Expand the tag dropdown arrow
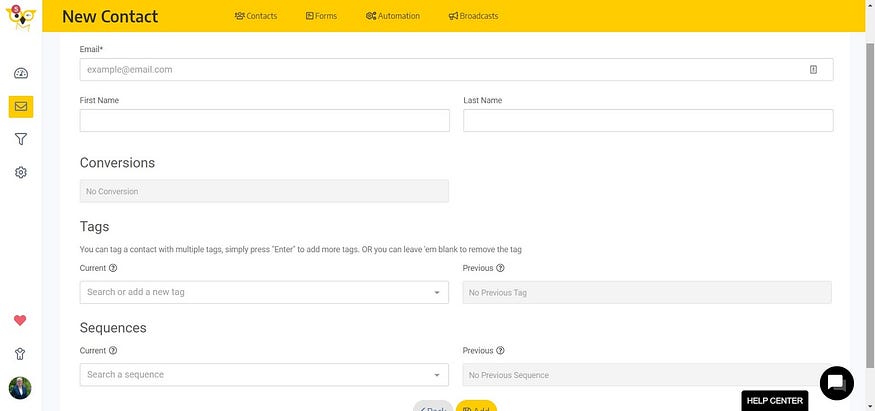Viewport: 875px width, 411px height. coord(437,293)
